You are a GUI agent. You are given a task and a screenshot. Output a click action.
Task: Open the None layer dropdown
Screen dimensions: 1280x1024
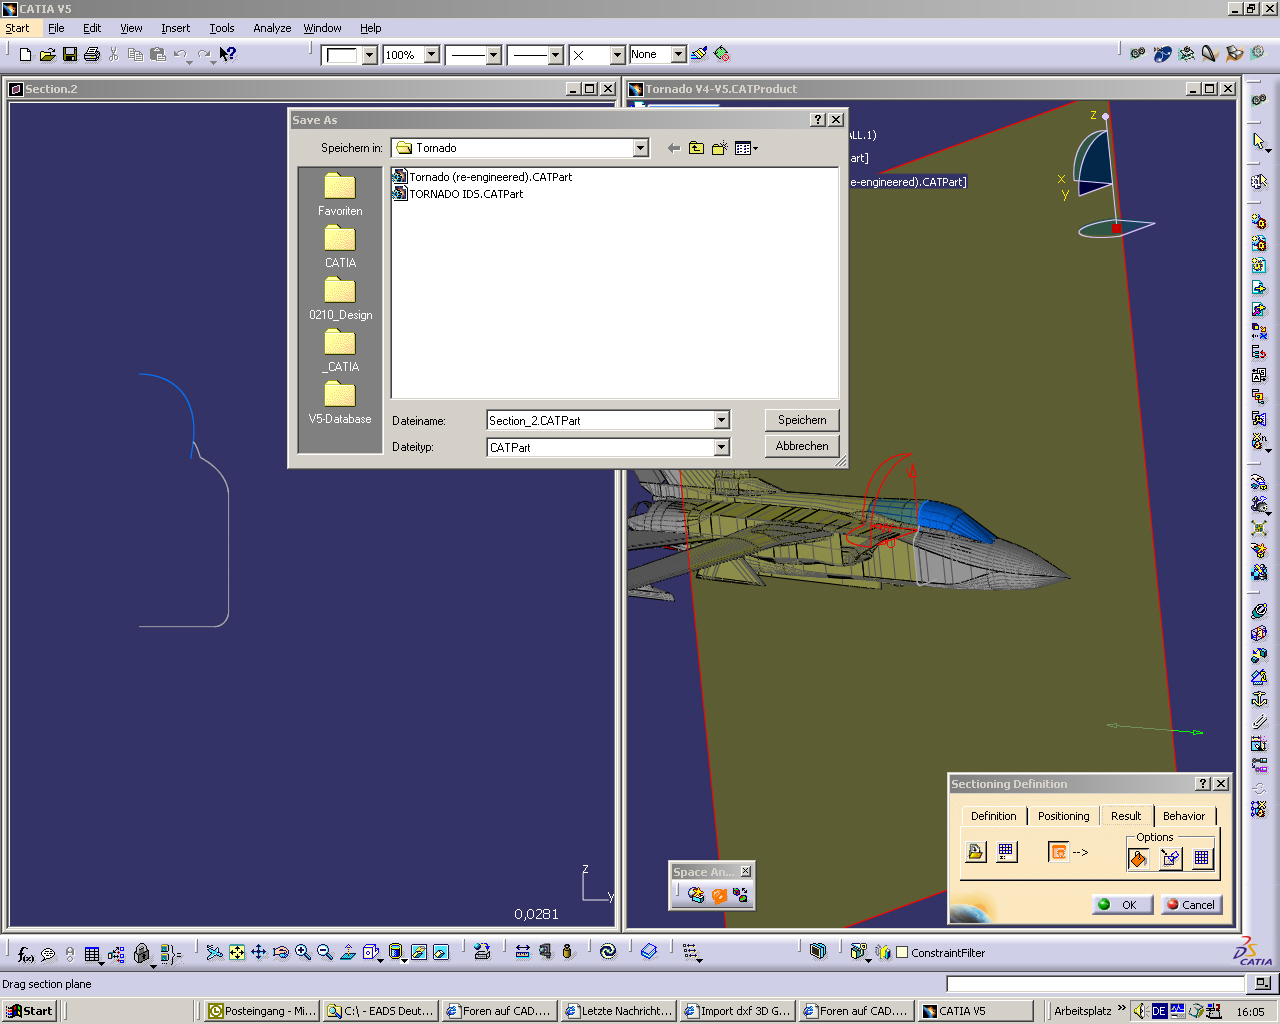click(x=678, y=55)
